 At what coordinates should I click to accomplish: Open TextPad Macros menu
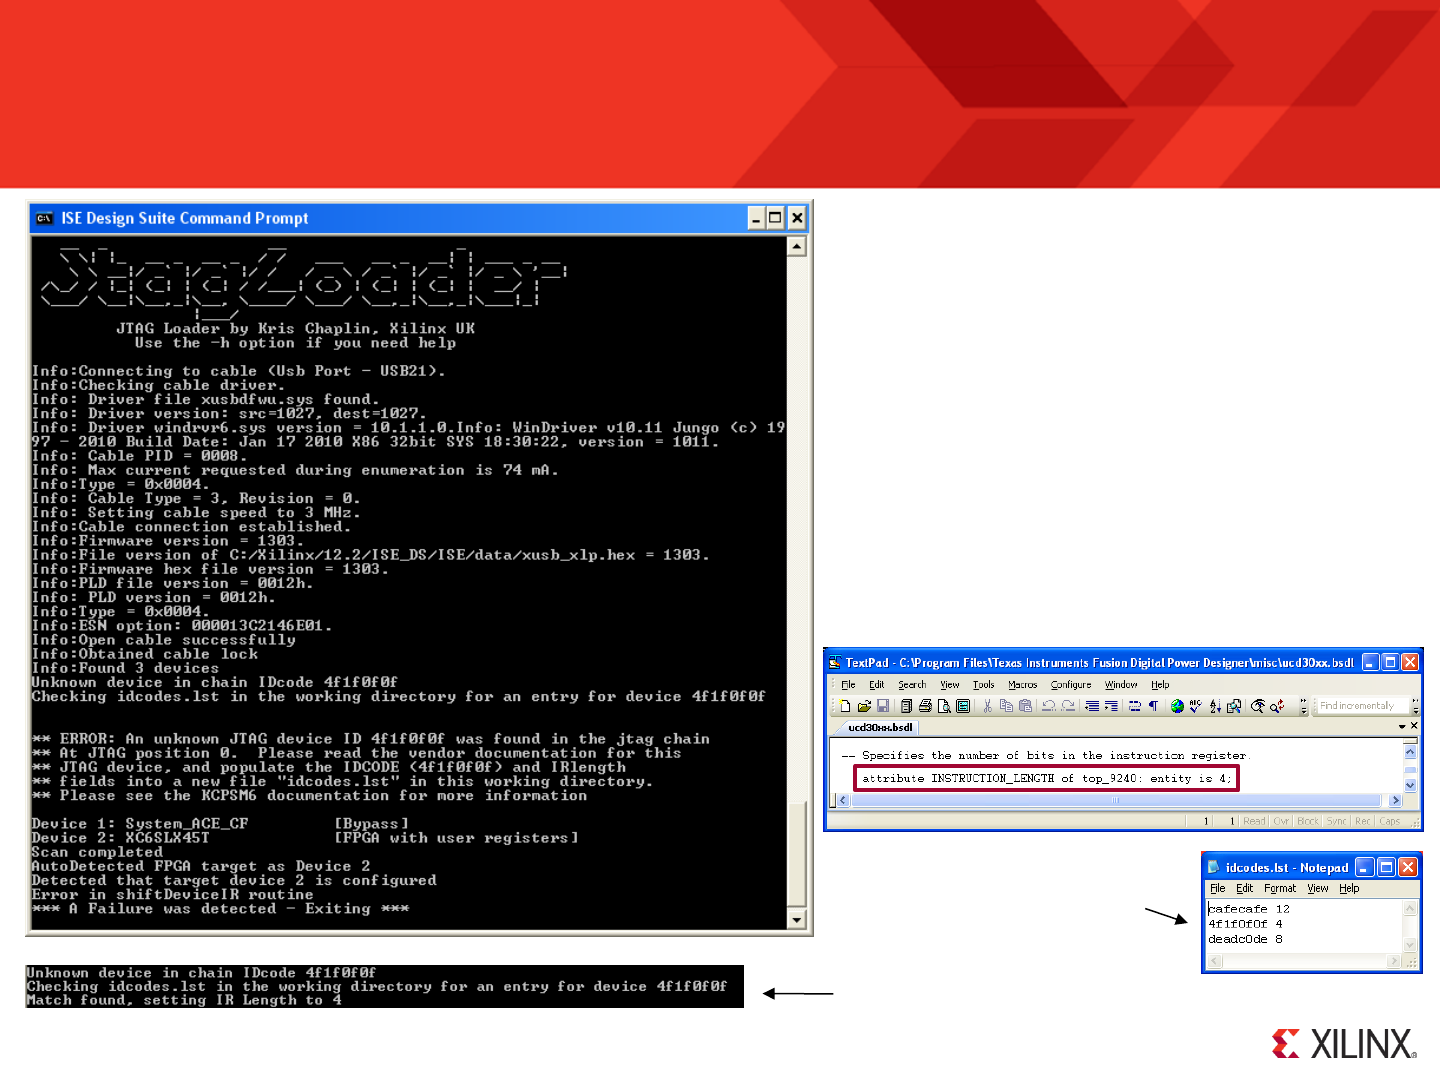[x=1022, y=685]
